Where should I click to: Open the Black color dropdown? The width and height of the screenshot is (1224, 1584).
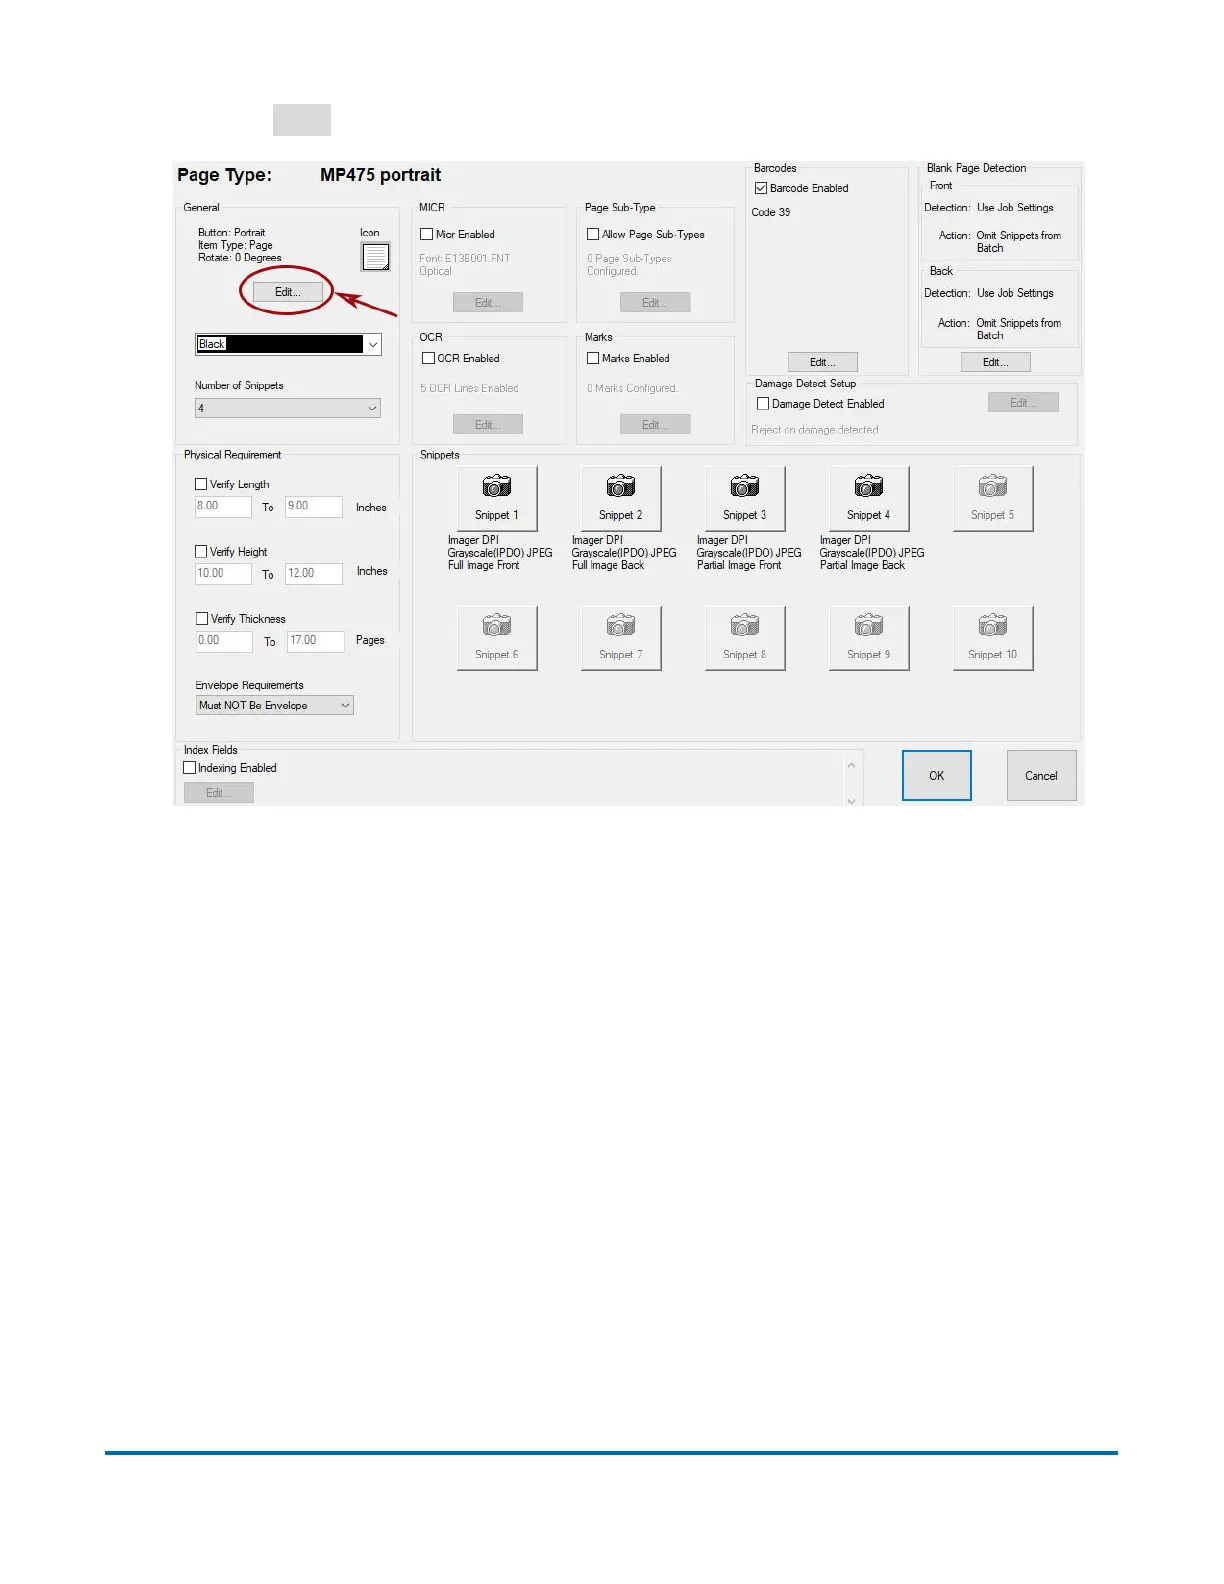tap(373, 344)
